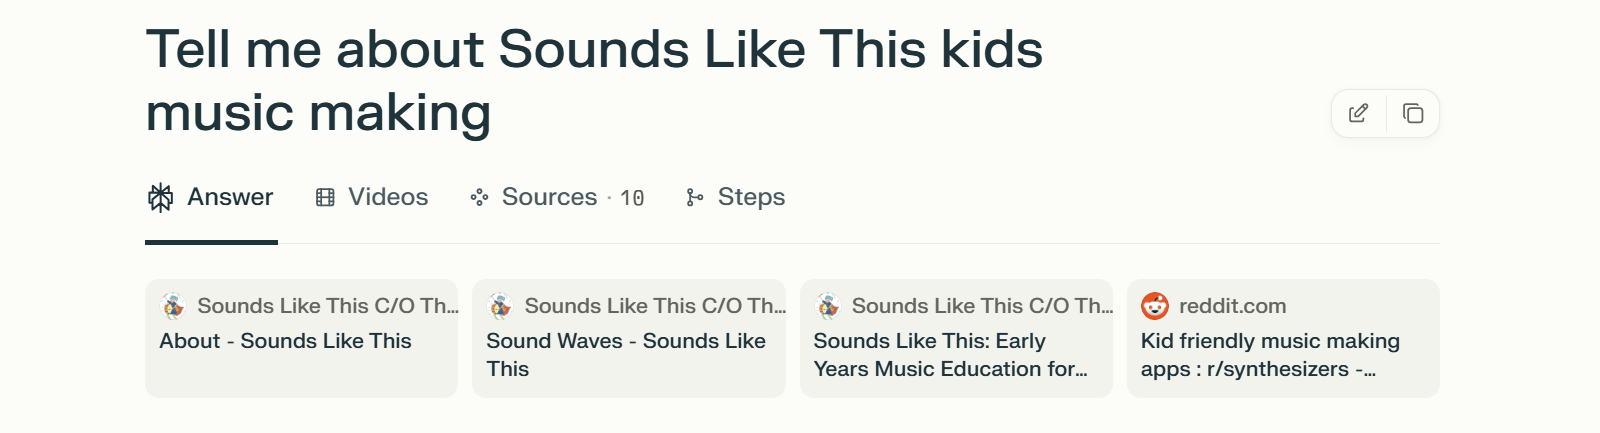Click the branch icon beside Steps
Image resolution: width=1600 pixels, height=433 pixels.
pyautogui.click(x=695, y=198)
